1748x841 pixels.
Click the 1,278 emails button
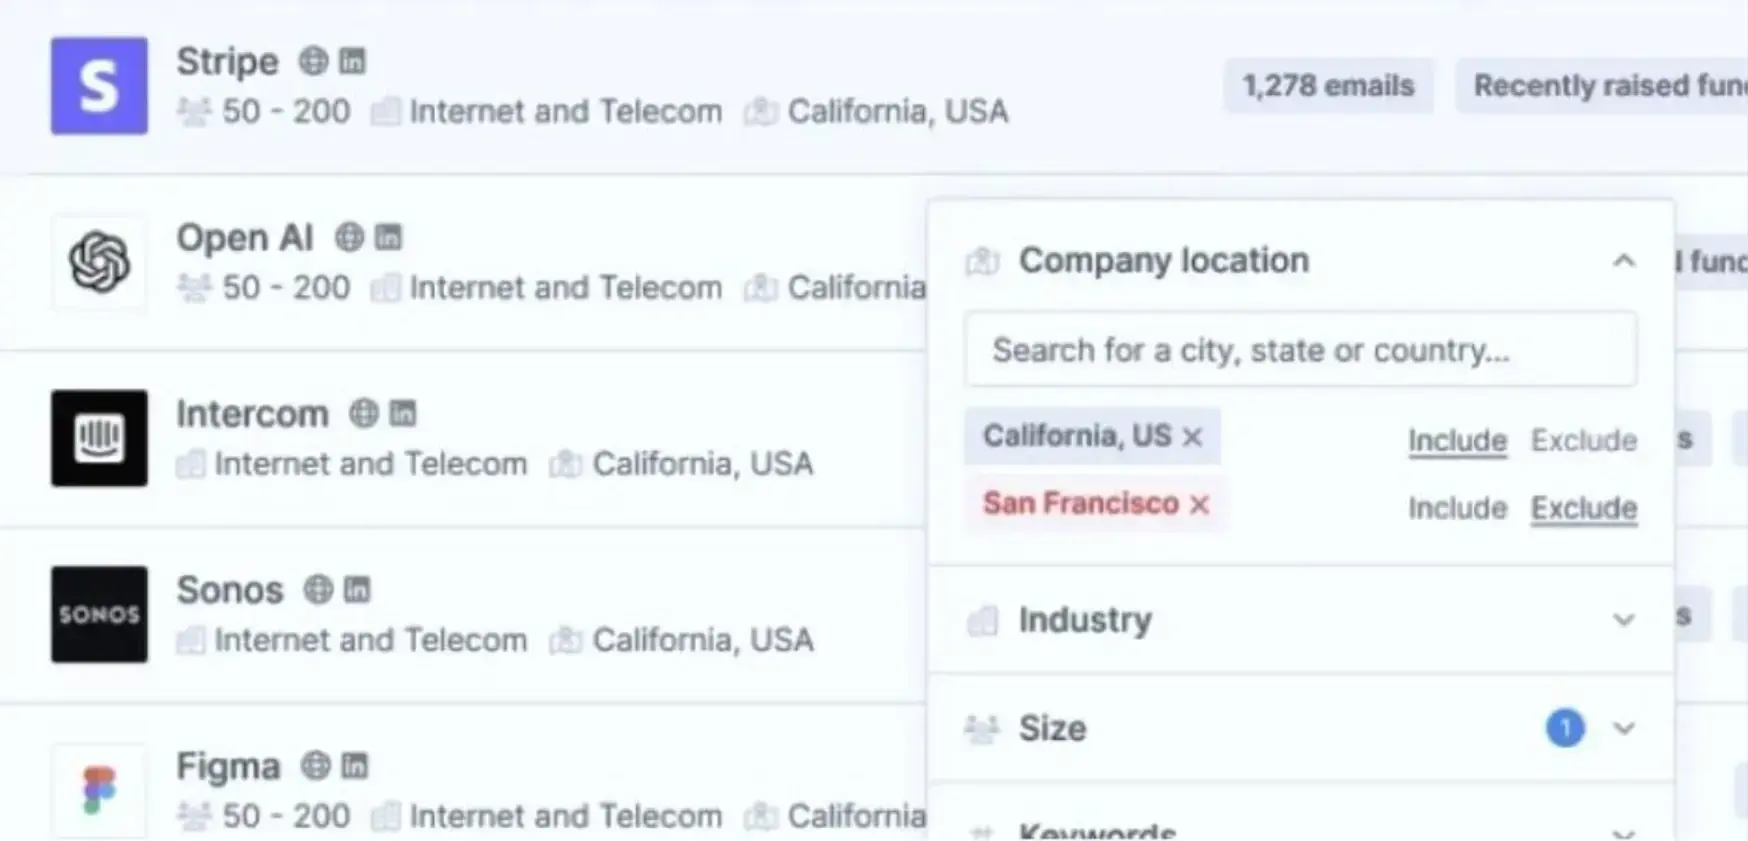1328,86
